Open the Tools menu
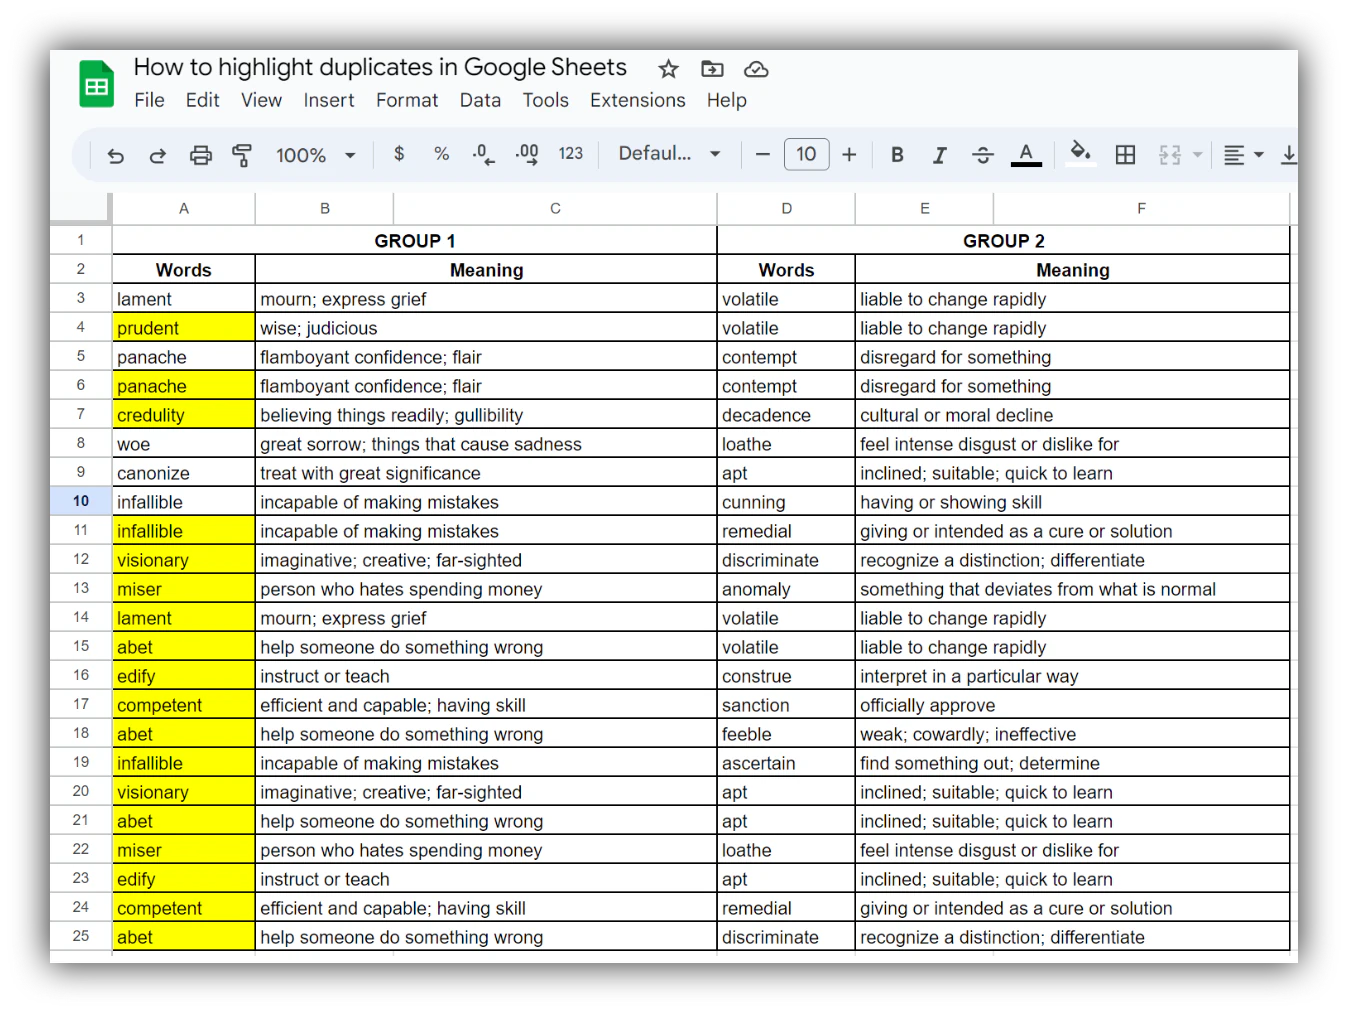The width and height of the screenshot is (1348, 1013). [546, 100]
